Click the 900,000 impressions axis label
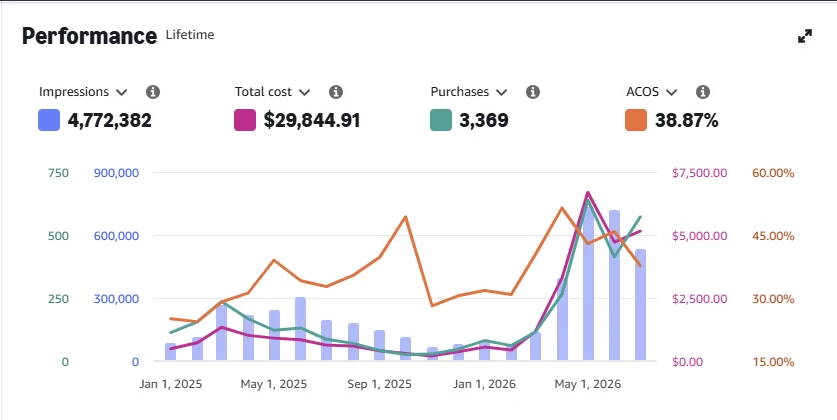The width and height of the screenshot is (837, 420). [116, 173]
